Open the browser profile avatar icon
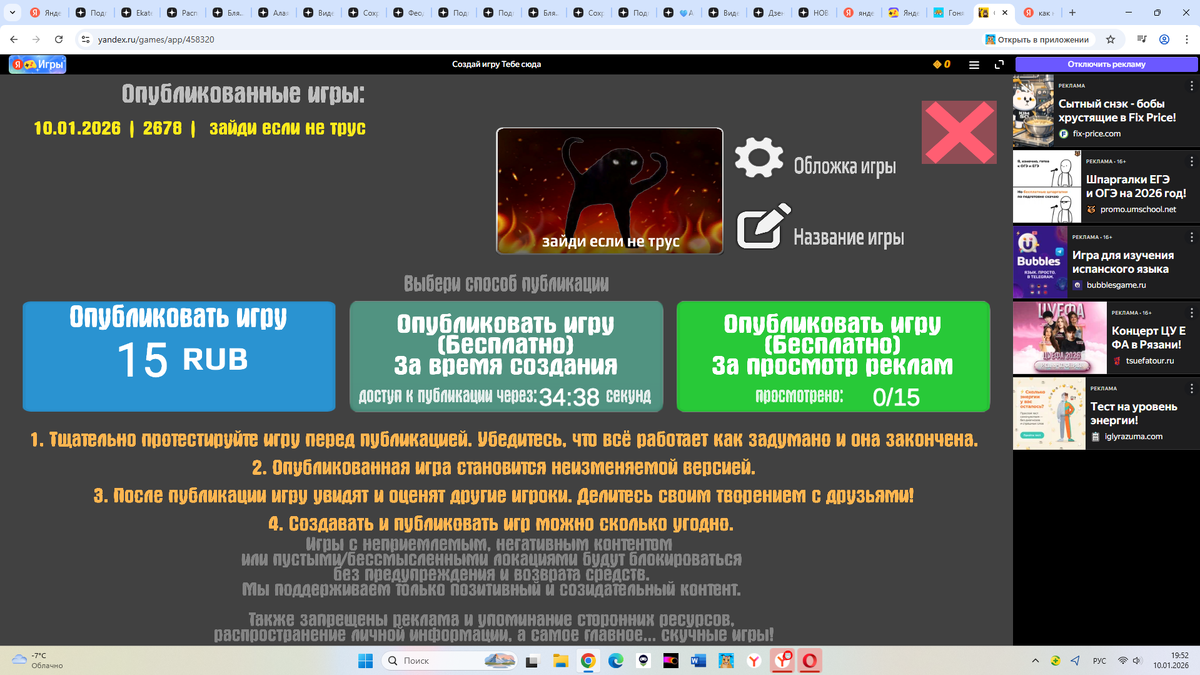Viewport: 1200px width, 675px height. 1164,39
